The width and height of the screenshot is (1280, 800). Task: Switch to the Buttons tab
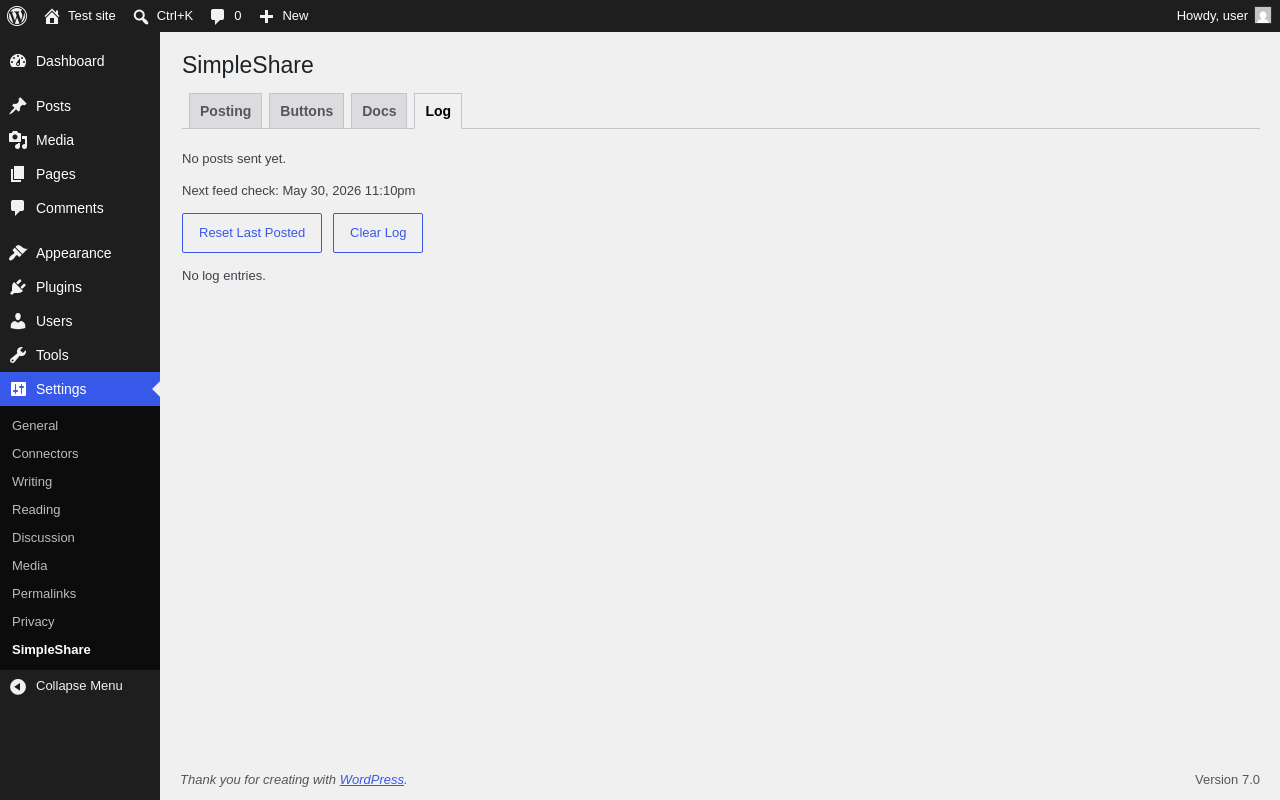click(x=306, y=111)
